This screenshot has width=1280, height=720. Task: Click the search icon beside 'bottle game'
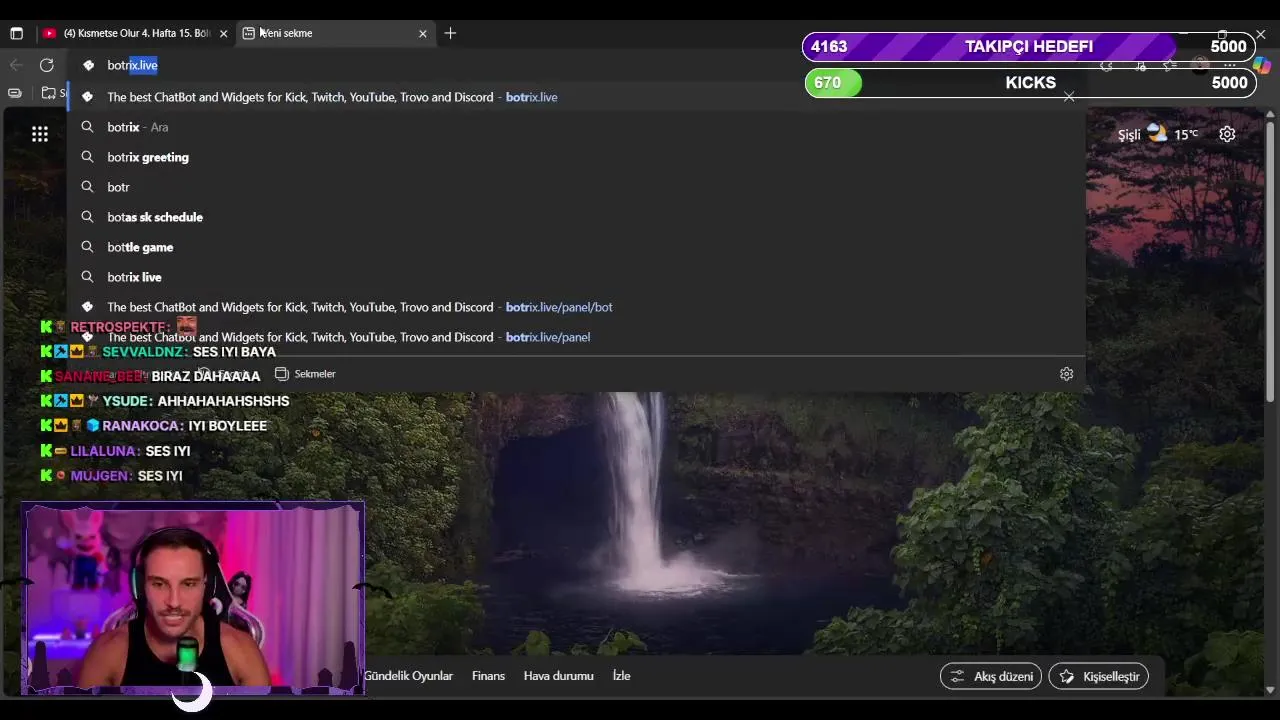[87, 247]
